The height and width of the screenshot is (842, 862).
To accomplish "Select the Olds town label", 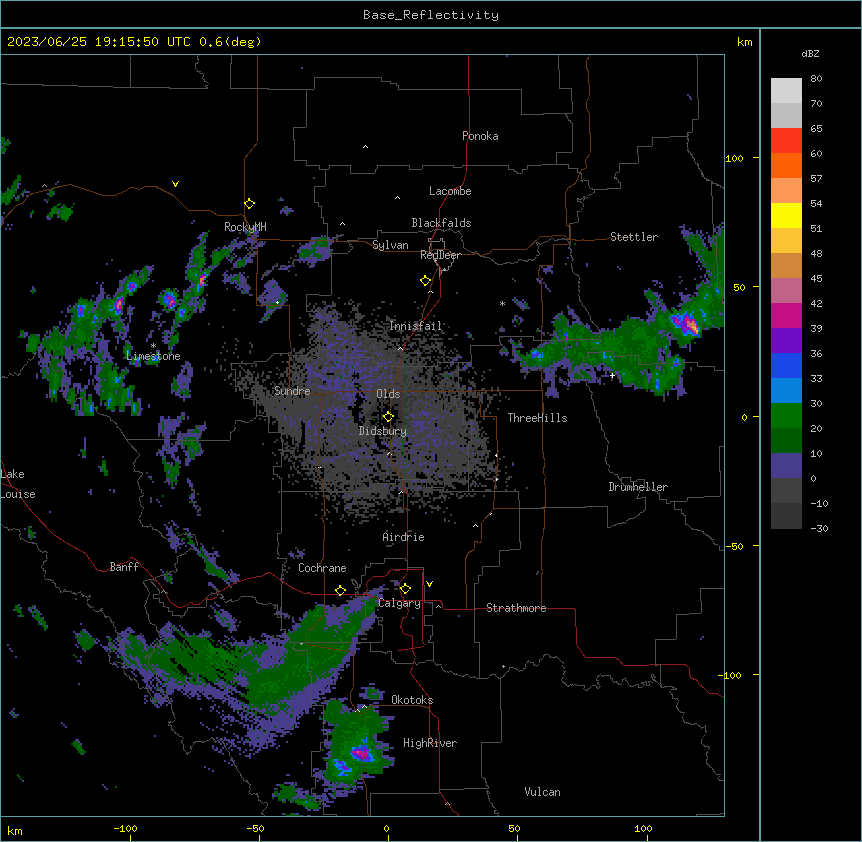I will (388, 394).
